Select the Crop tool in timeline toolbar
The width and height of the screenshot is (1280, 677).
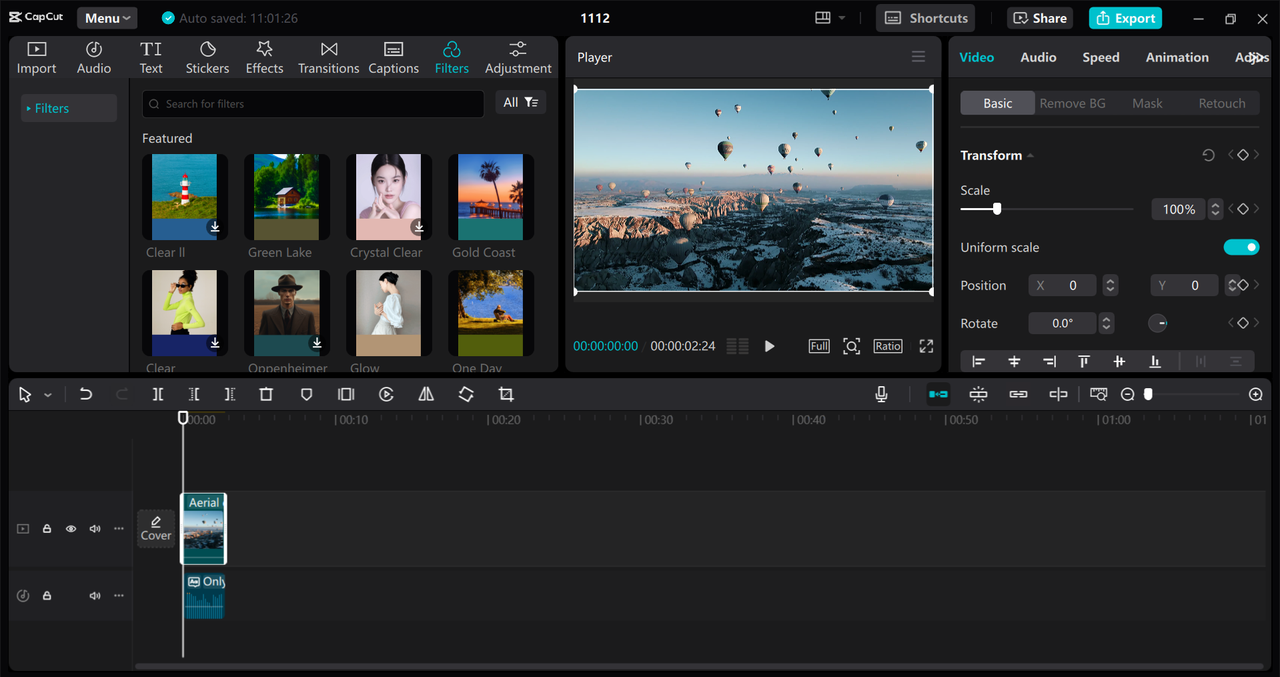pos(506,395)
